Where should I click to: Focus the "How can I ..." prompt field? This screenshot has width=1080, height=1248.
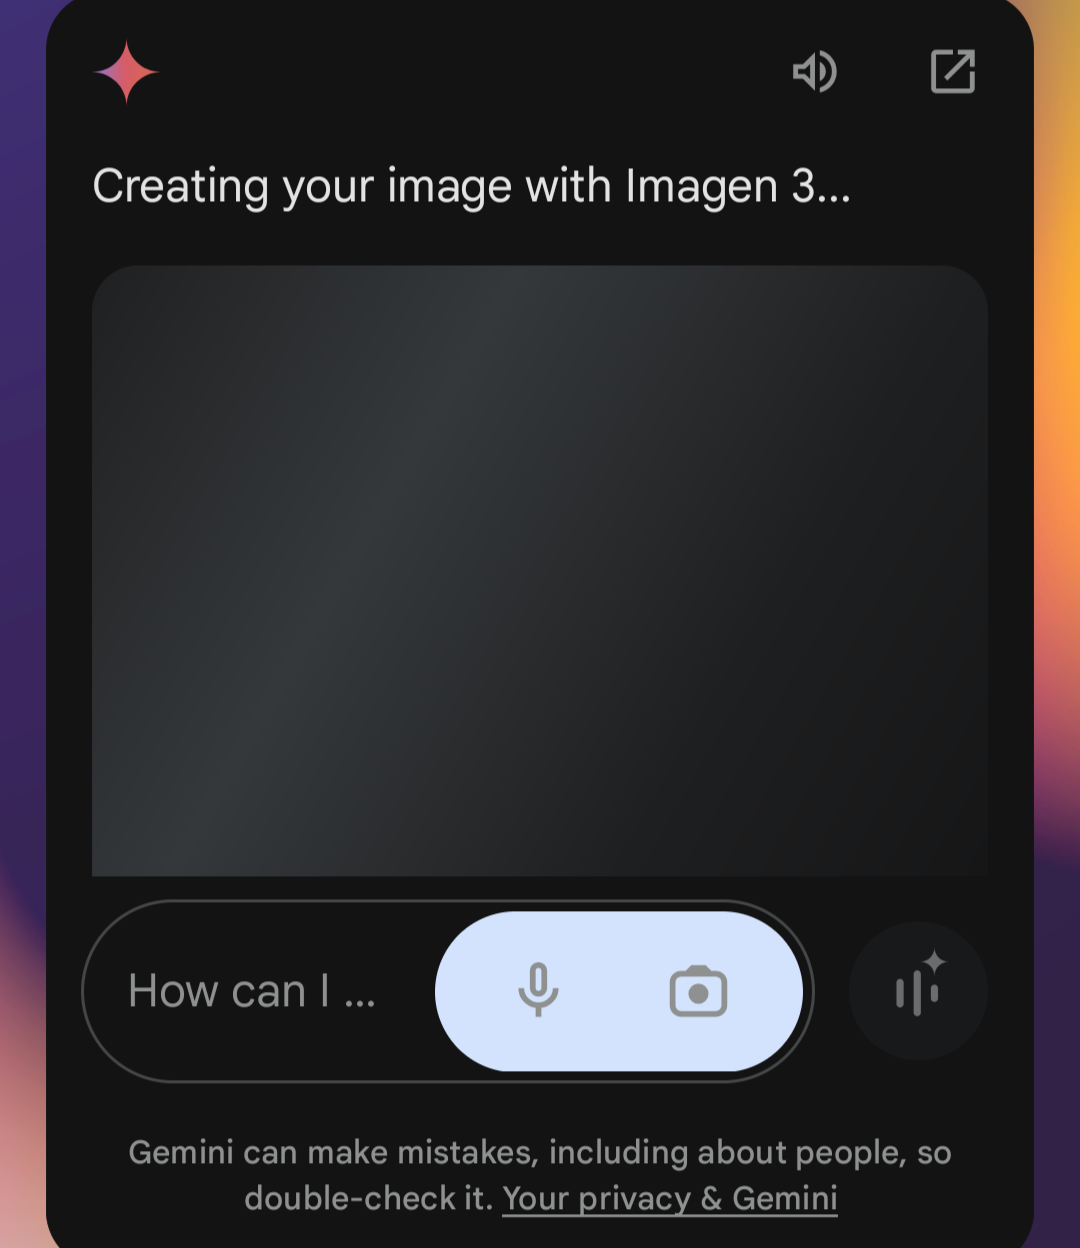448,991
